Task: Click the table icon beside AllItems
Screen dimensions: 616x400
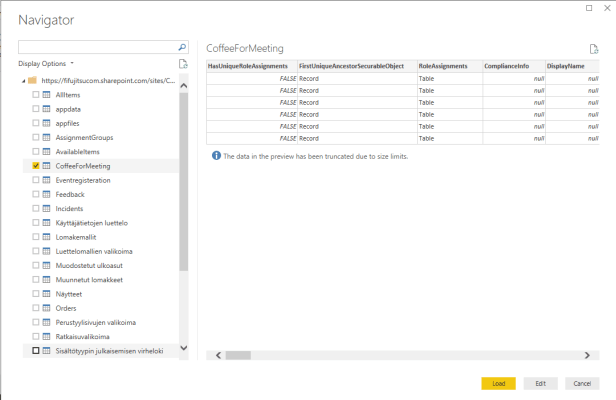Action: click(46, 95)
